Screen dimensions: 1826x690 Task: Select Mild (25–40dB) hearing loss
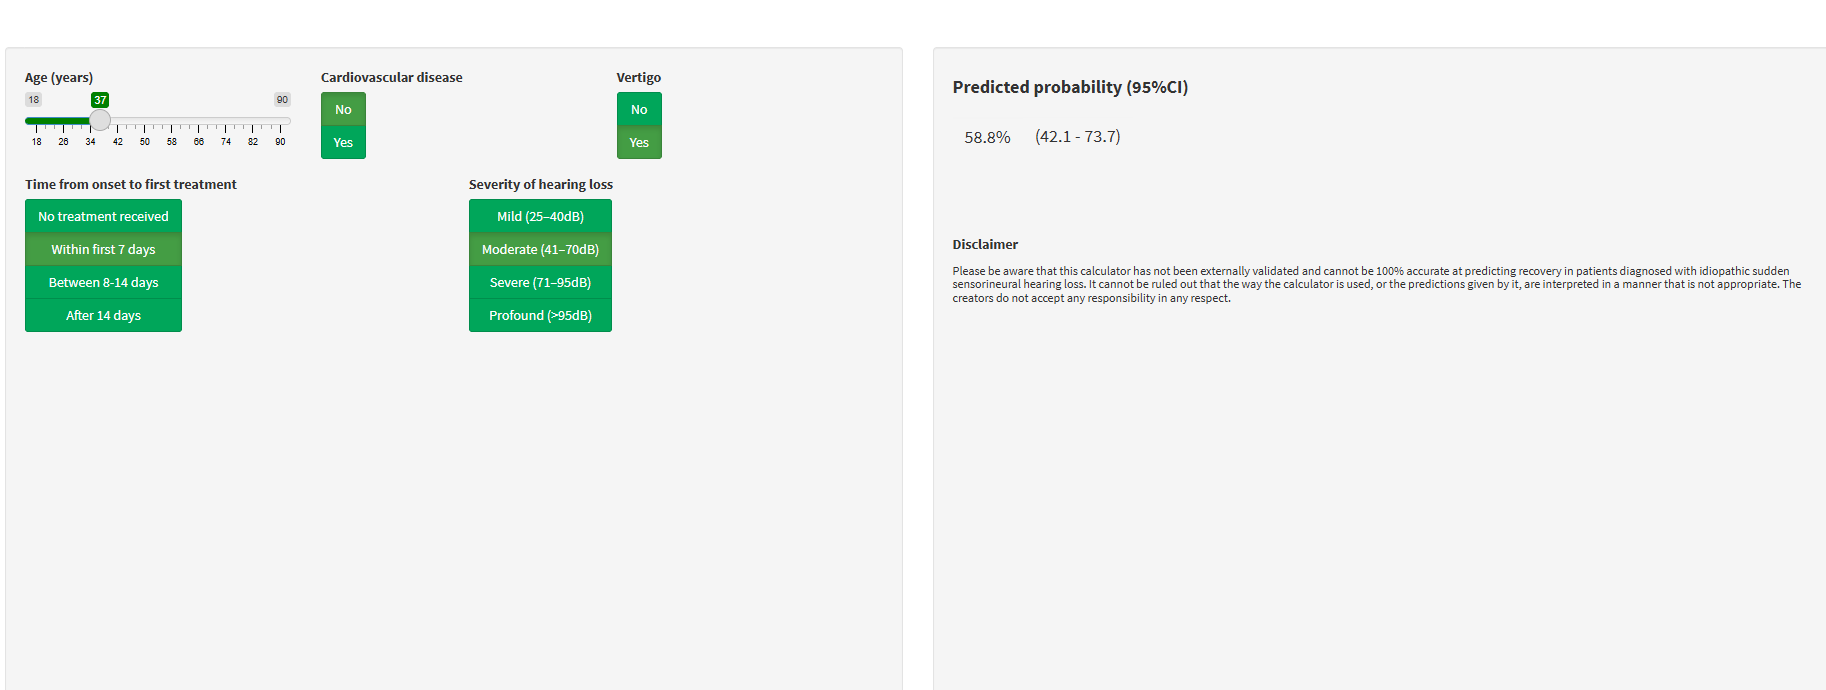point(540,216)
